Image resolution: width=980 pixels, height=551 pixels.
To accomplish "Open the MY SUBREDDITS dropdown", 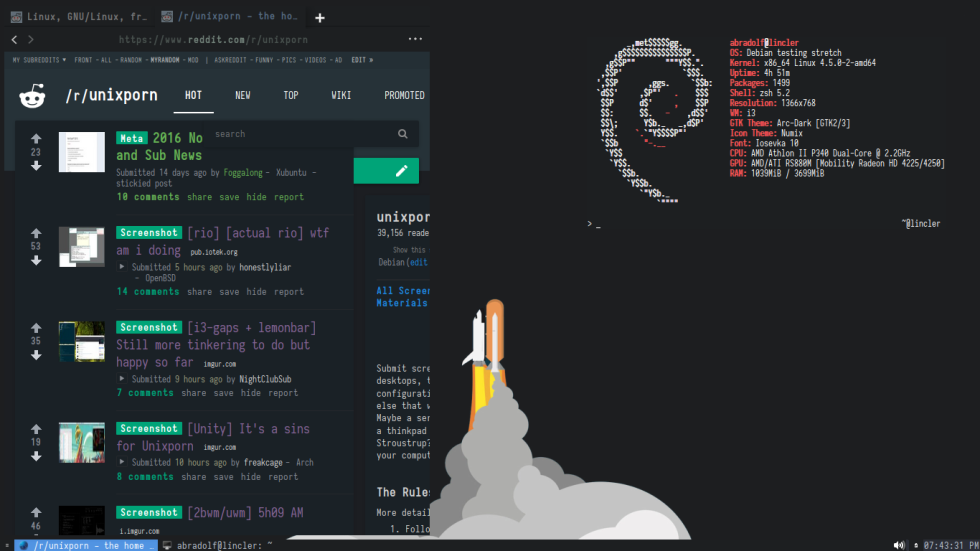I will (x=39, y=60).
